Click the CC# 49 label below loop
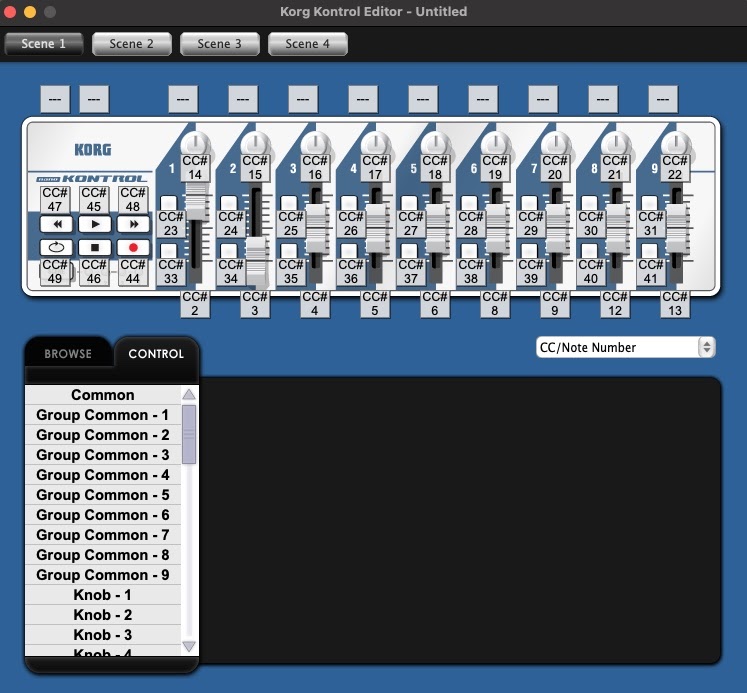The width and height of the screenshot is (747, 693). 55,271
